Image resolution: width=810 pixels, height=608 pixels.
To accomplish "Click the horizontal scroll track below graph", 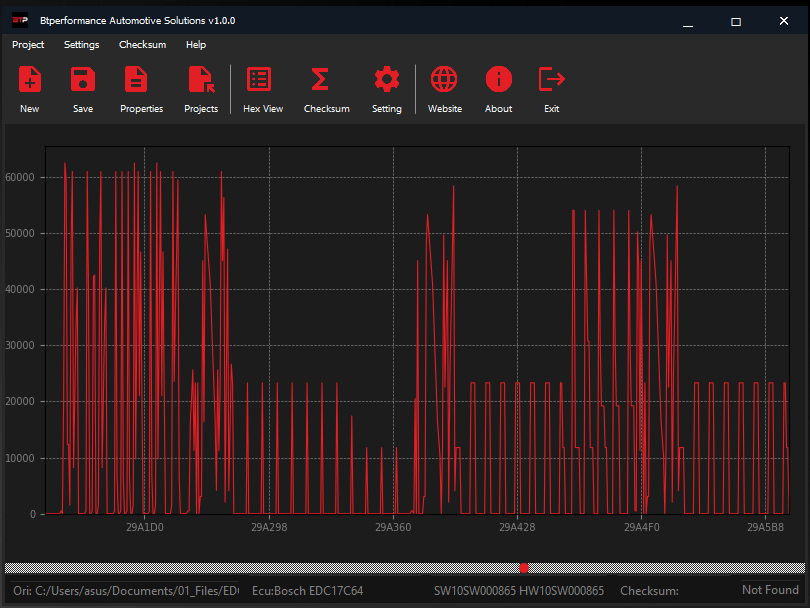I will tap(250, 568).
